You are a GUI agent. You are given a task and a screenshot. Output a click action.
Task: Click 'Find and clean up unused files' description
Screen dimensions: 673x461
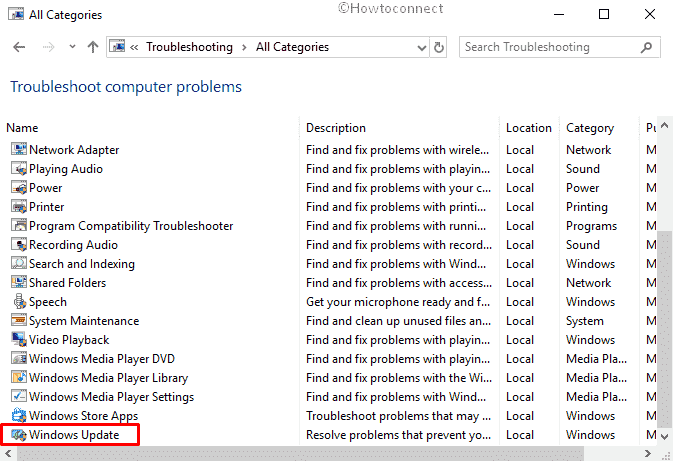coord(398,321)
